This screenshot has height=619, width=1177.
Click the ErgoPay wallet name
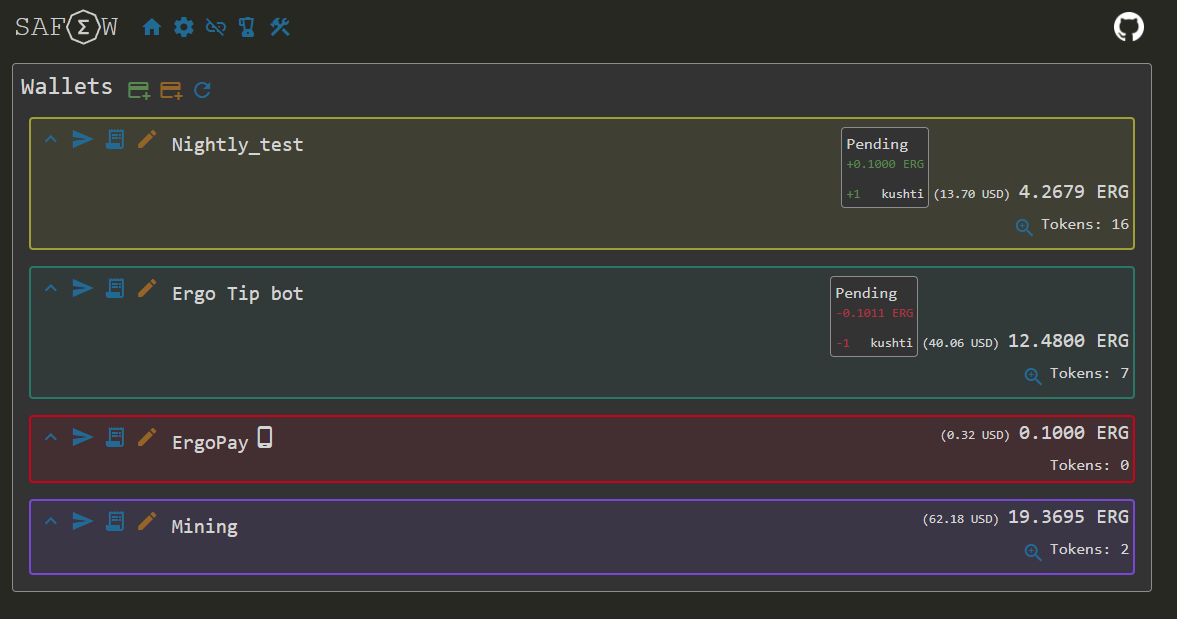point(210,443)
